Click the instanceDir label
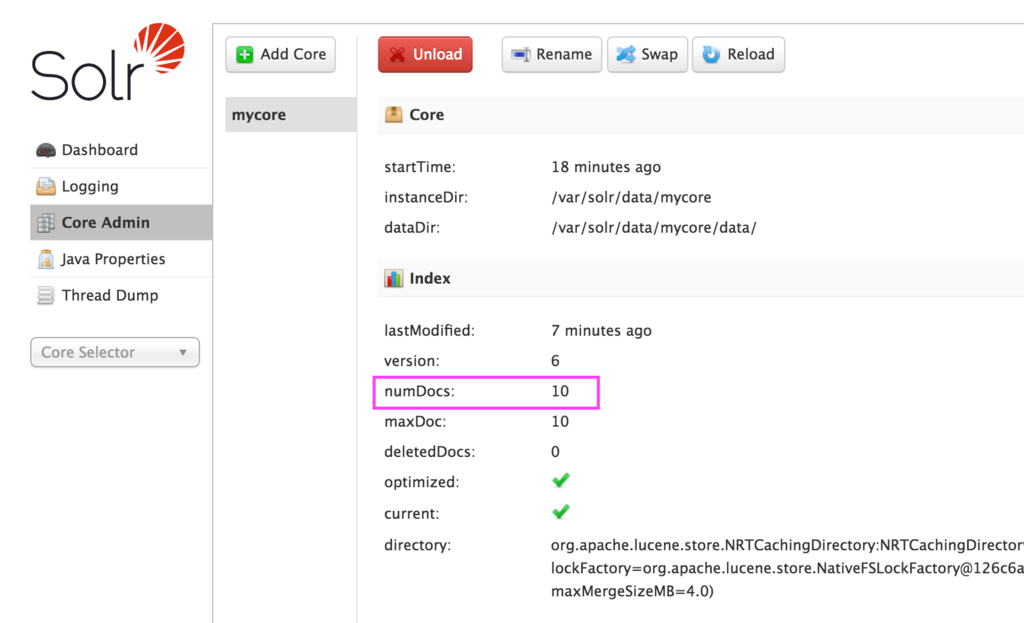This screenshot has height=623, width=1024. pos(426,197)
